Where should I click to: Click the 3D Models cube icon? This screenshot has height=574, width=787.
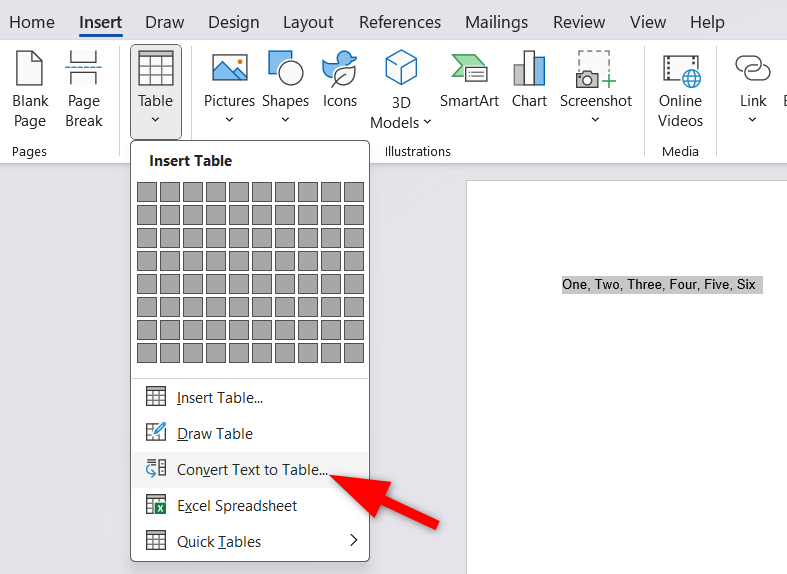[401, 67]
